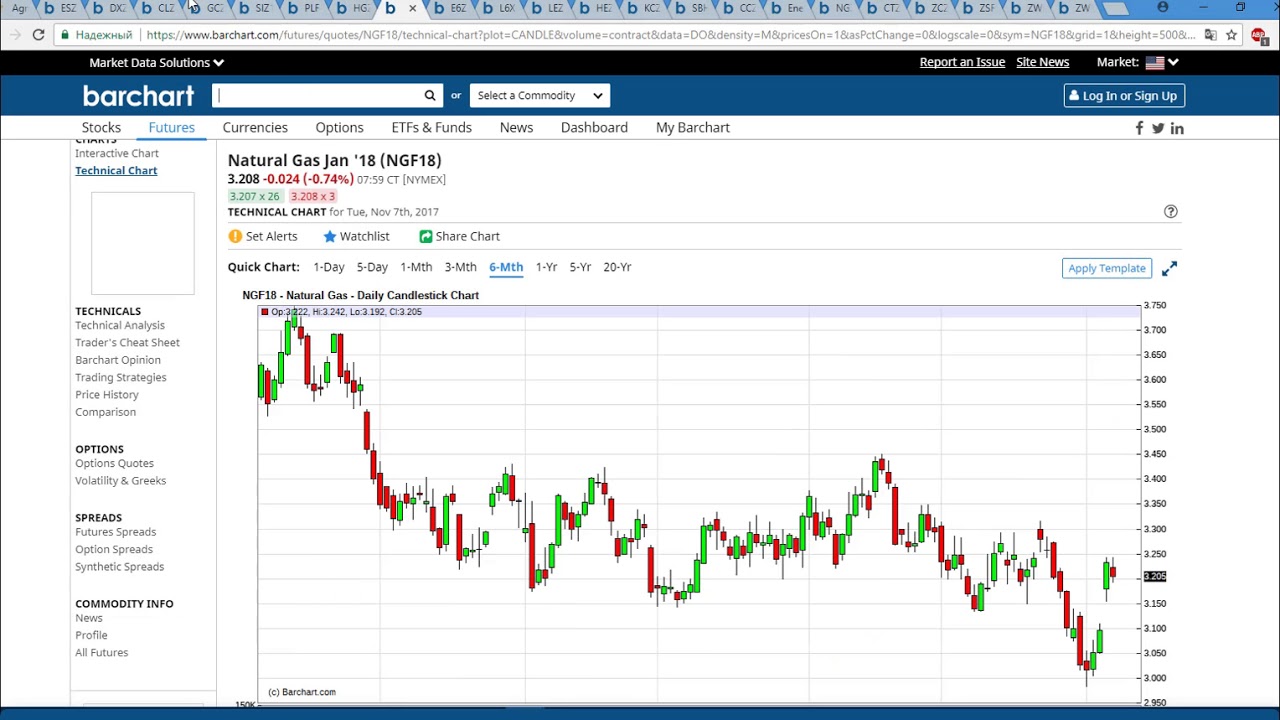Open the Trading Strategies link
This screenshot has width=1280, height=720.
121,377
